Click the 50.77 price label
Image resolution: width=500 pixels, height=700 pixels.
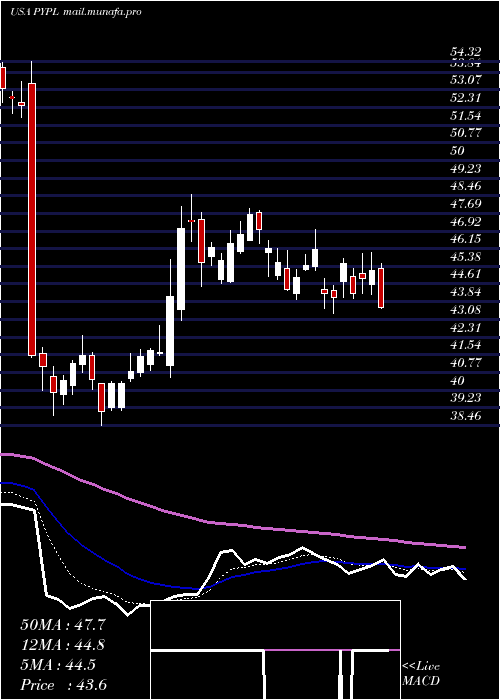466,133
